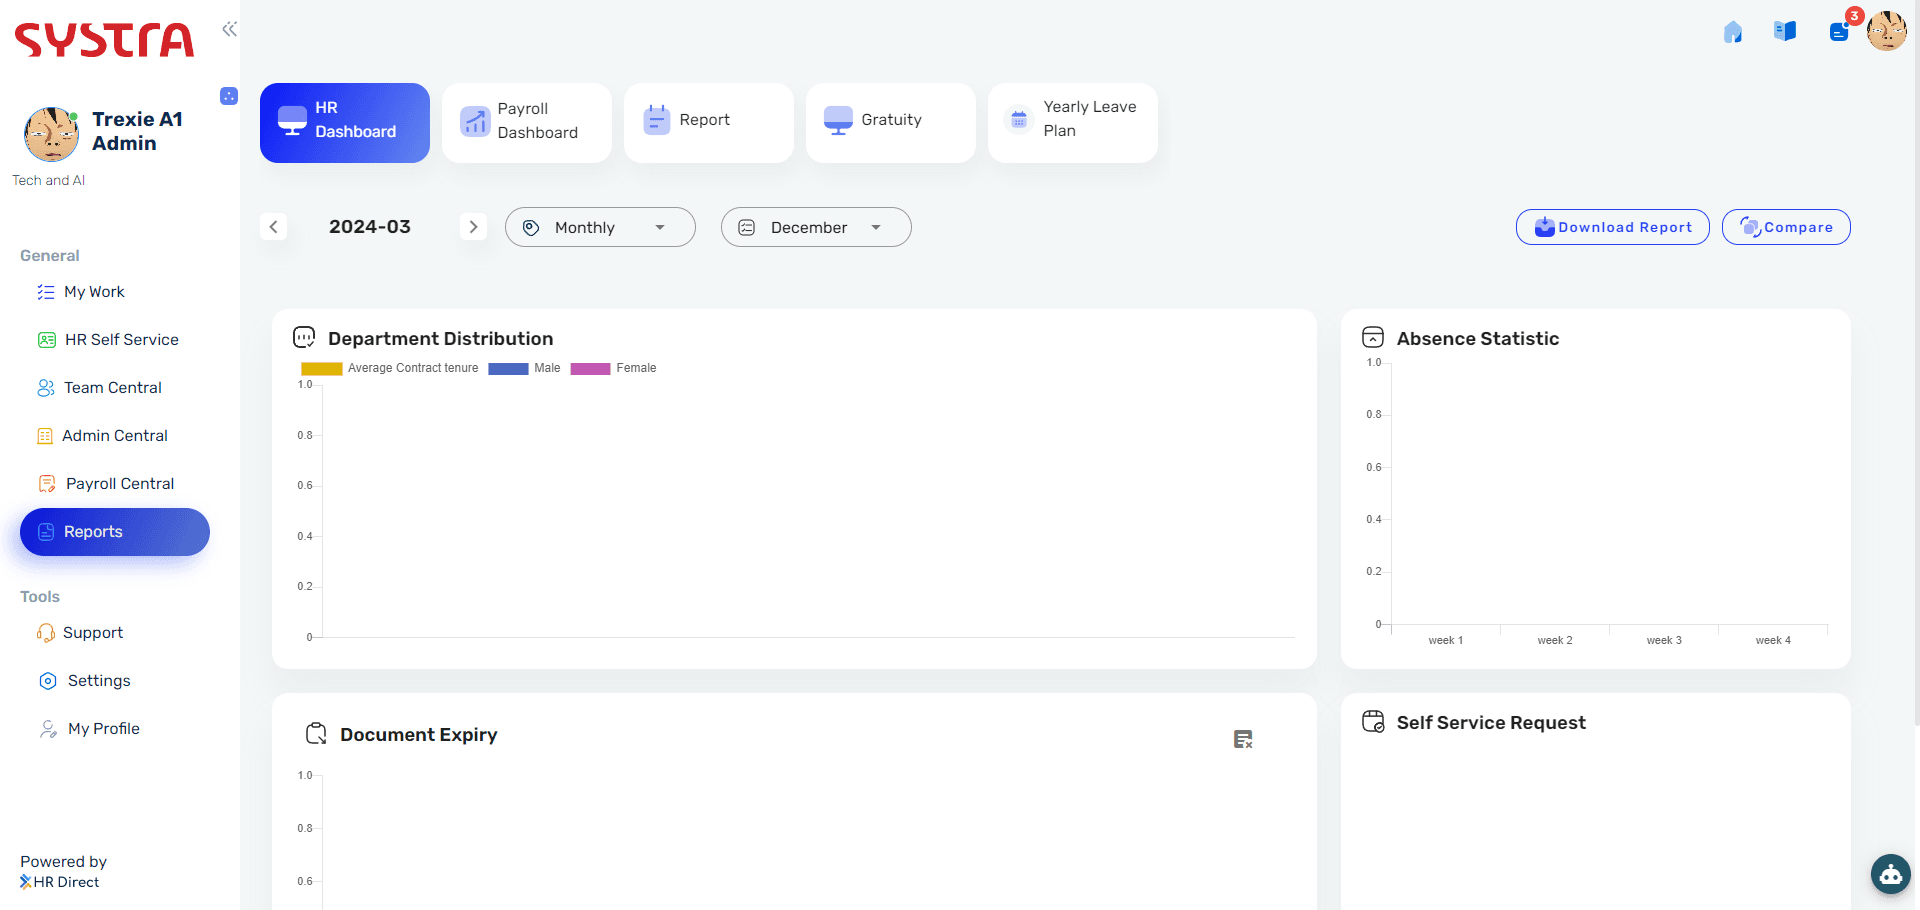
Task: Click the Trexie A1 Admin name
Action: tap(138, 131)
